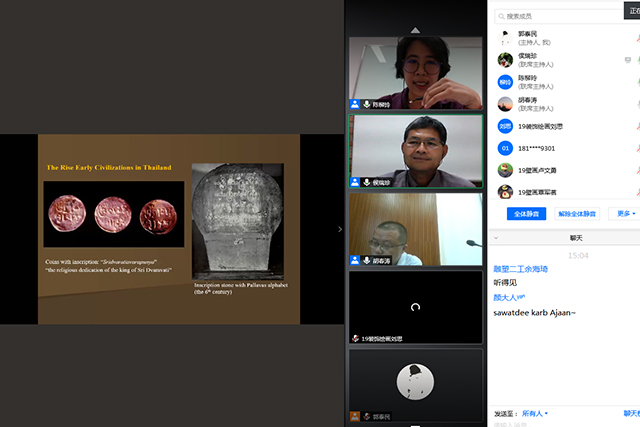Collapse video strip using the side arrow

pos(339,229)
